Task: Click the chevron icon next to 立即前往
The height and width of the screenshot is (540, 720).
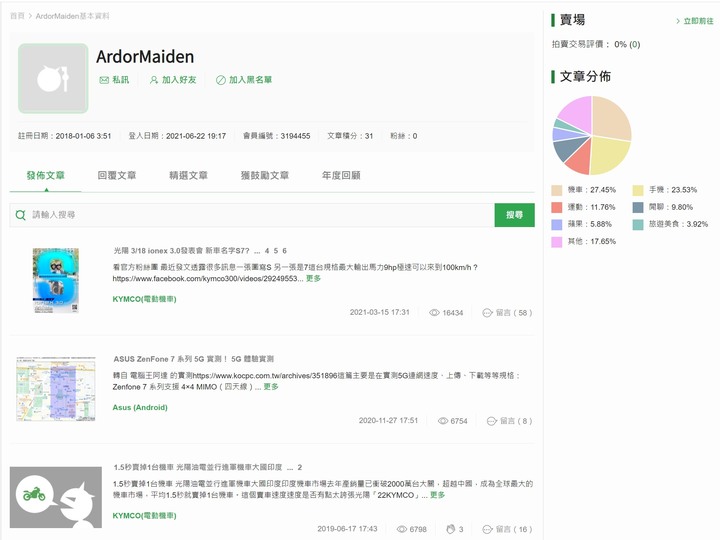Action: tap(678, 21)
